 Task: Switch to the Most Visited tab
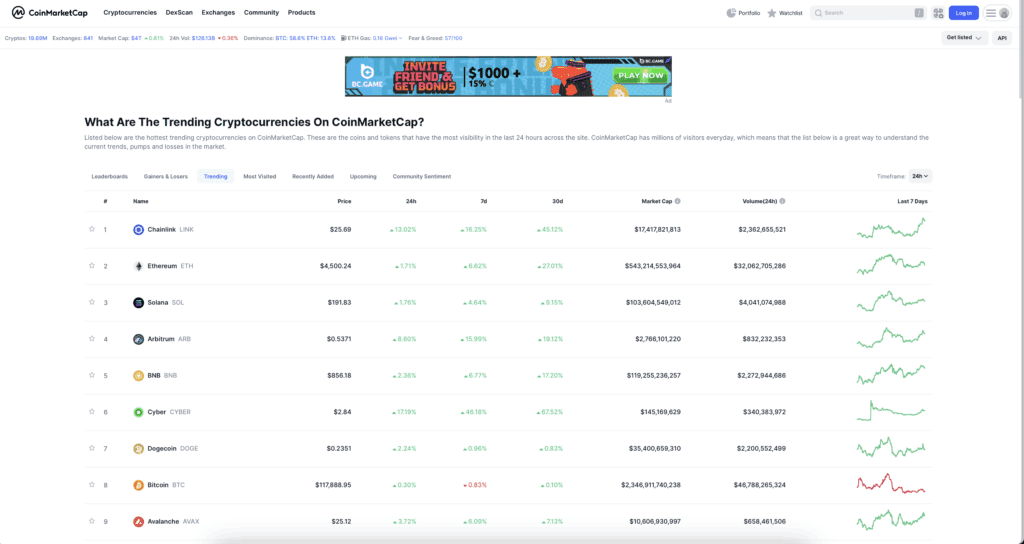point(260,176)
